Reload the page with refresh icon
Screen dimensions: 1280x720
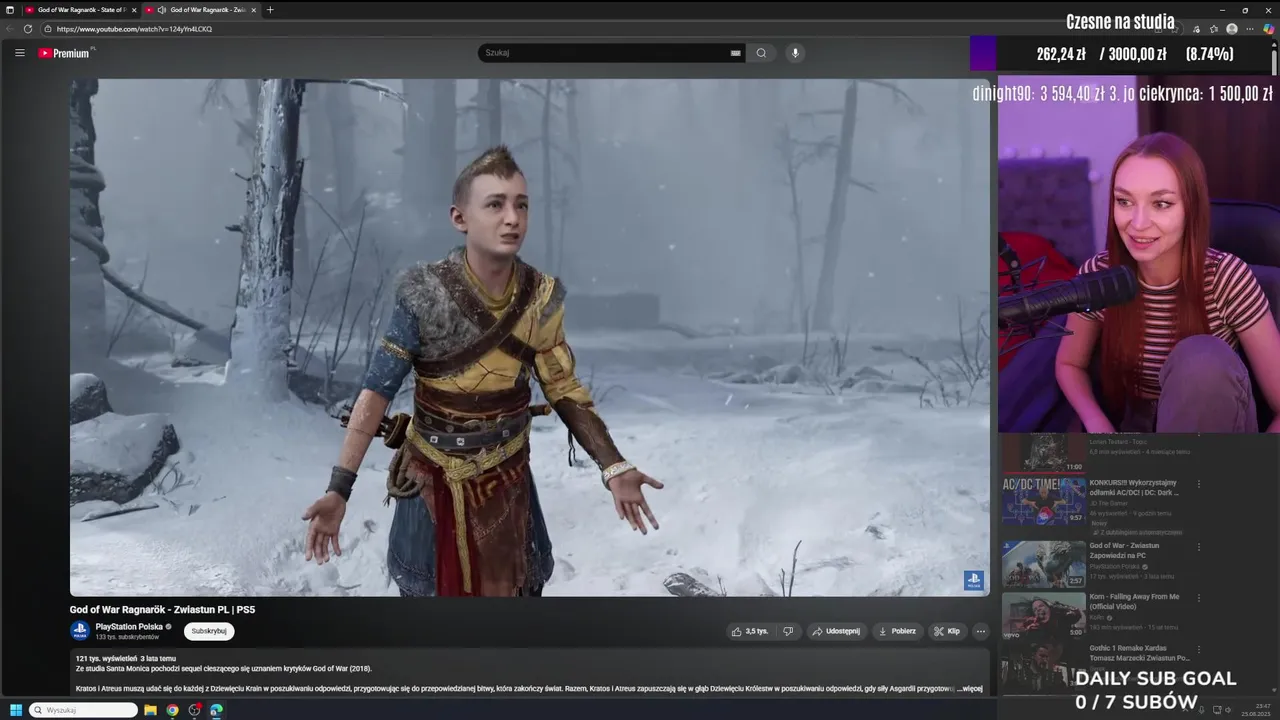pos(28,29)
